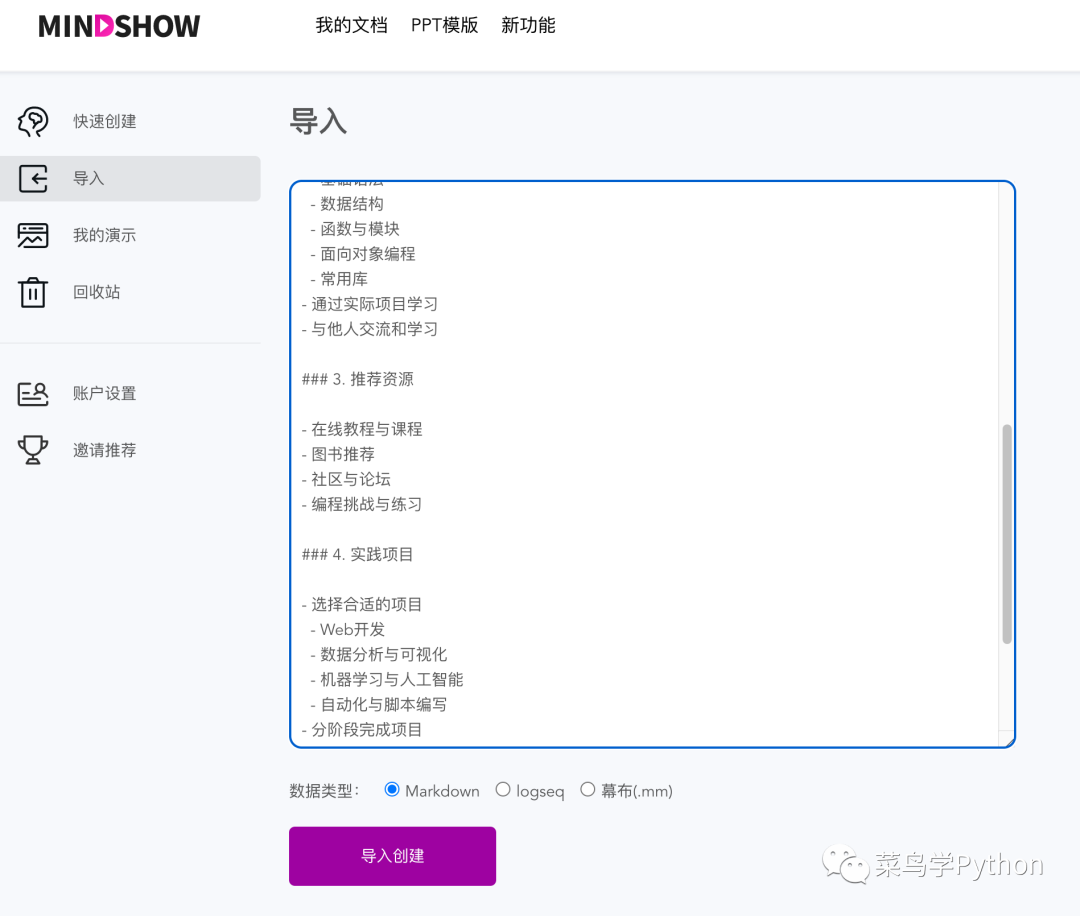This screenshot has height=916, width=1080.
Task: Open 账户设置 in the sidebar
Action: click(105, 394)
